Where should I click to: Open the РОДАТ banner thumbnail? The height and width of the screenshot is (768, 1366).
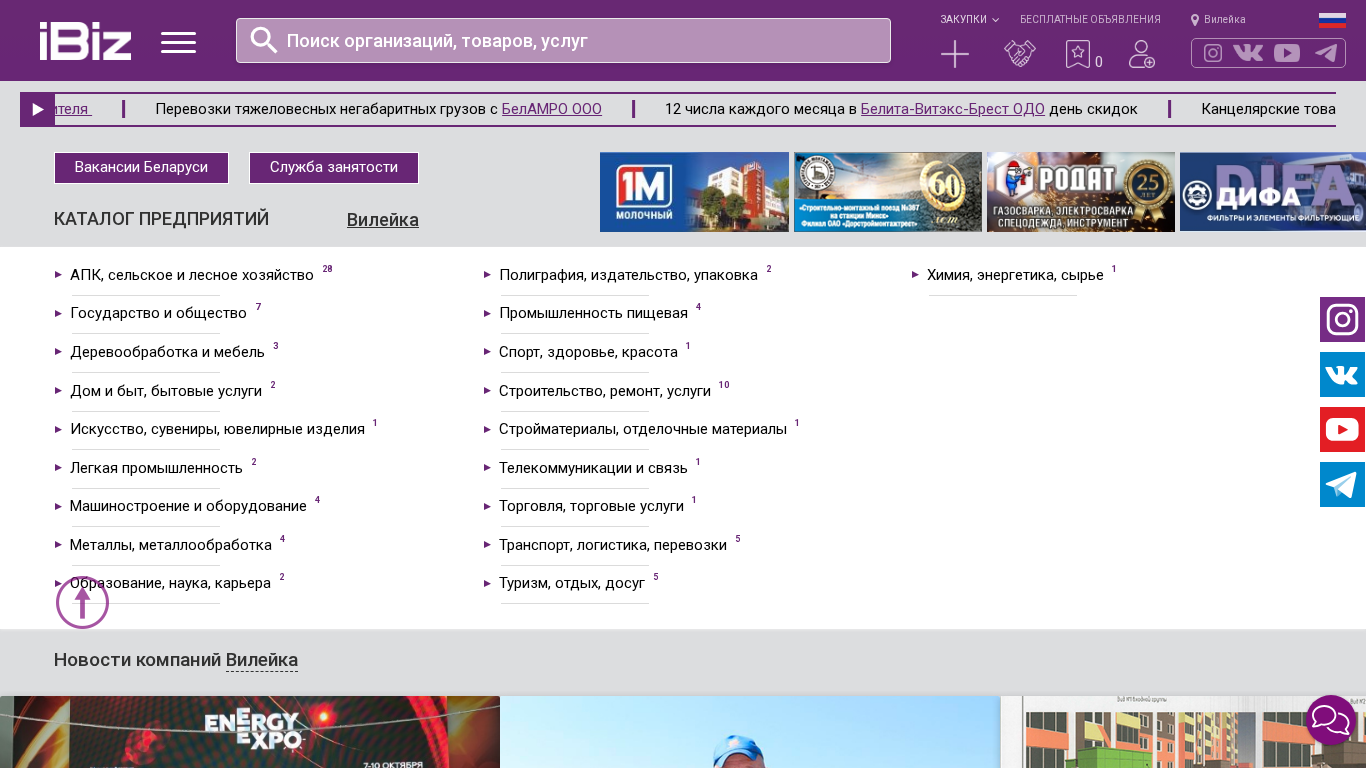pyautogui.click(x=1080, y=192)
